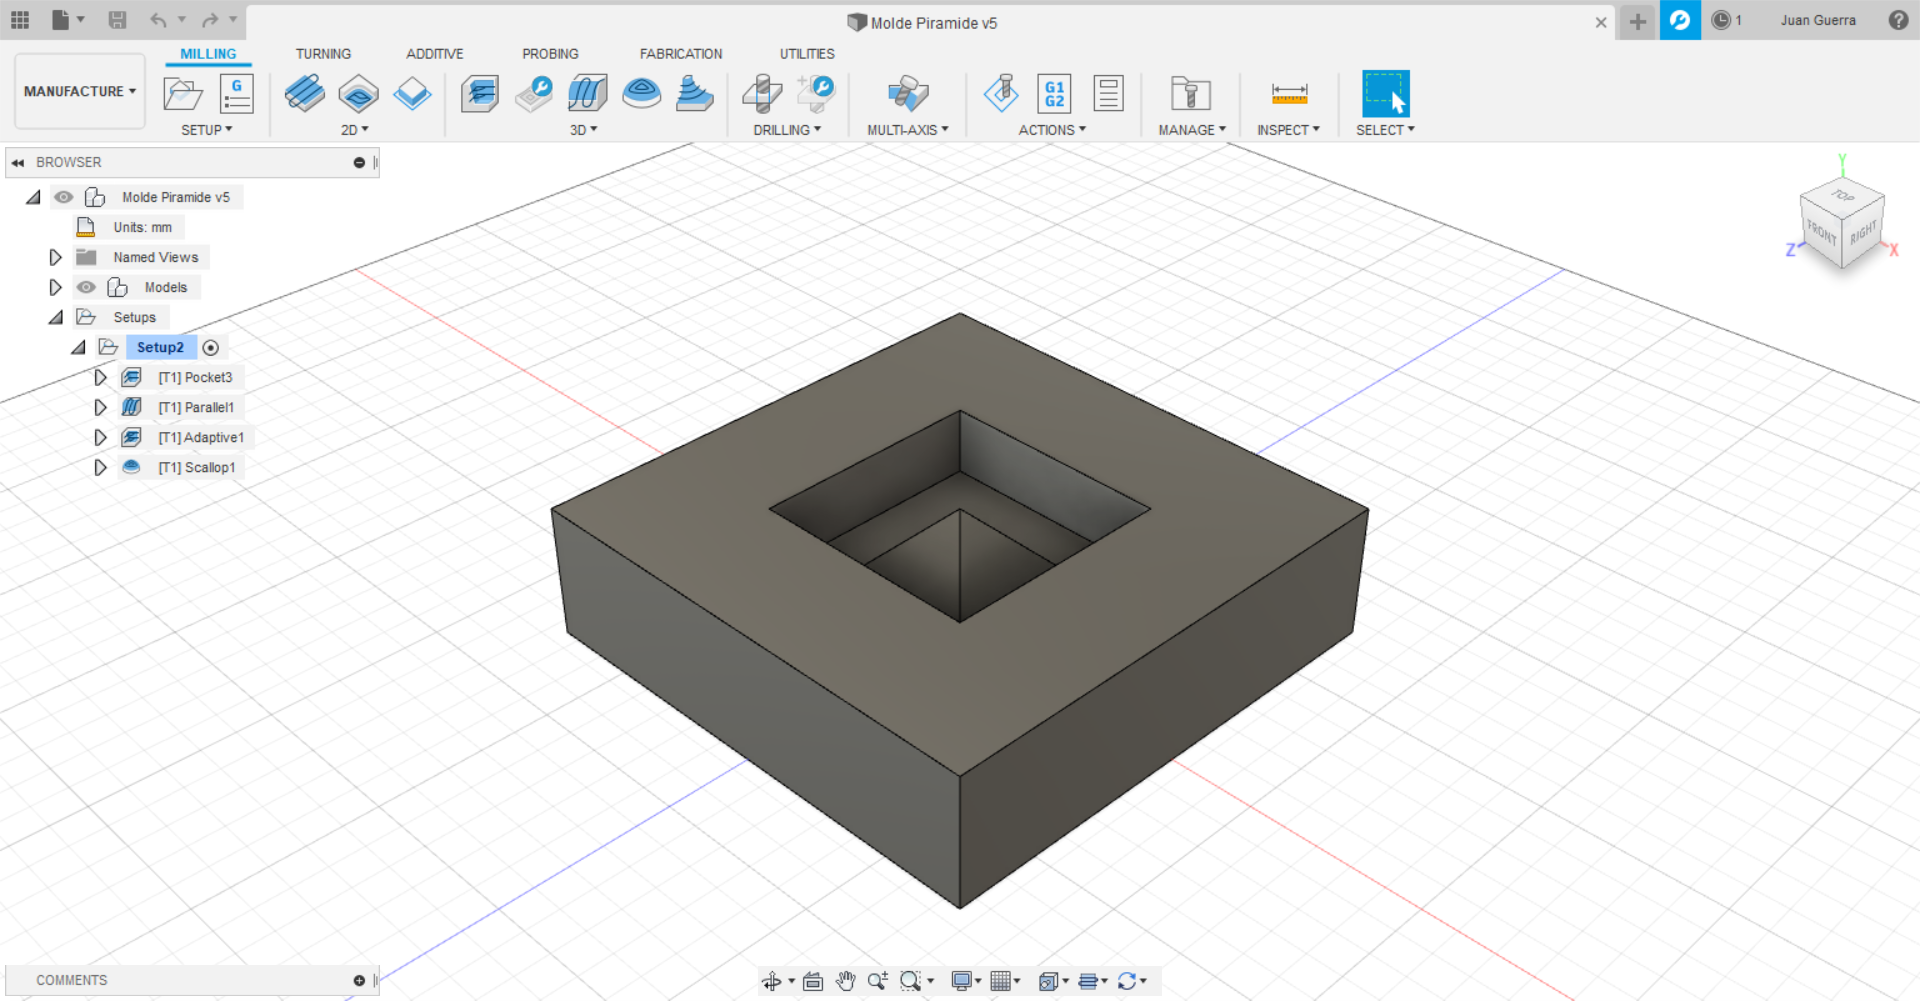Open the job status clock icon
The width and height of the screenshot is (1920, 1001).
pos(1721,20)
